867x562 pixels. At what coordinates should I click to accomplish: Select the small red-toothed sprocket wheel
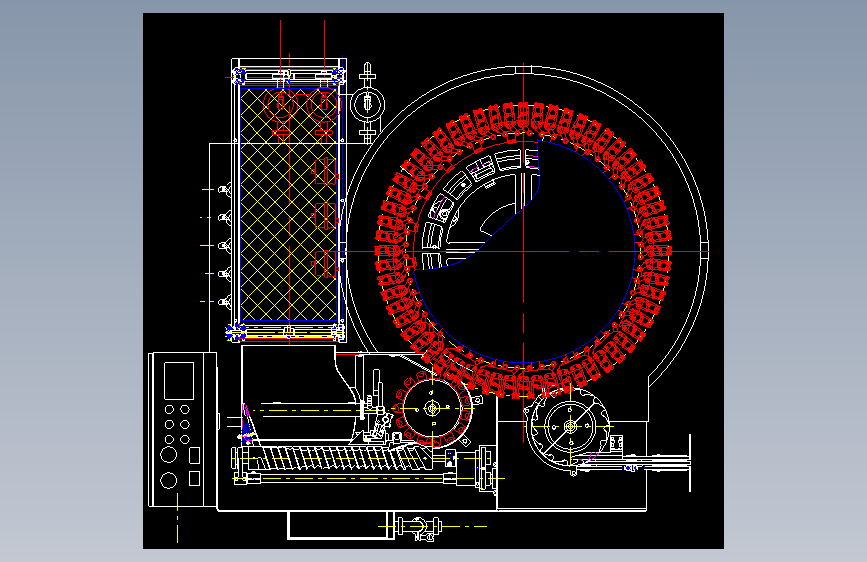pyautogui.click(x=432, y=409)
